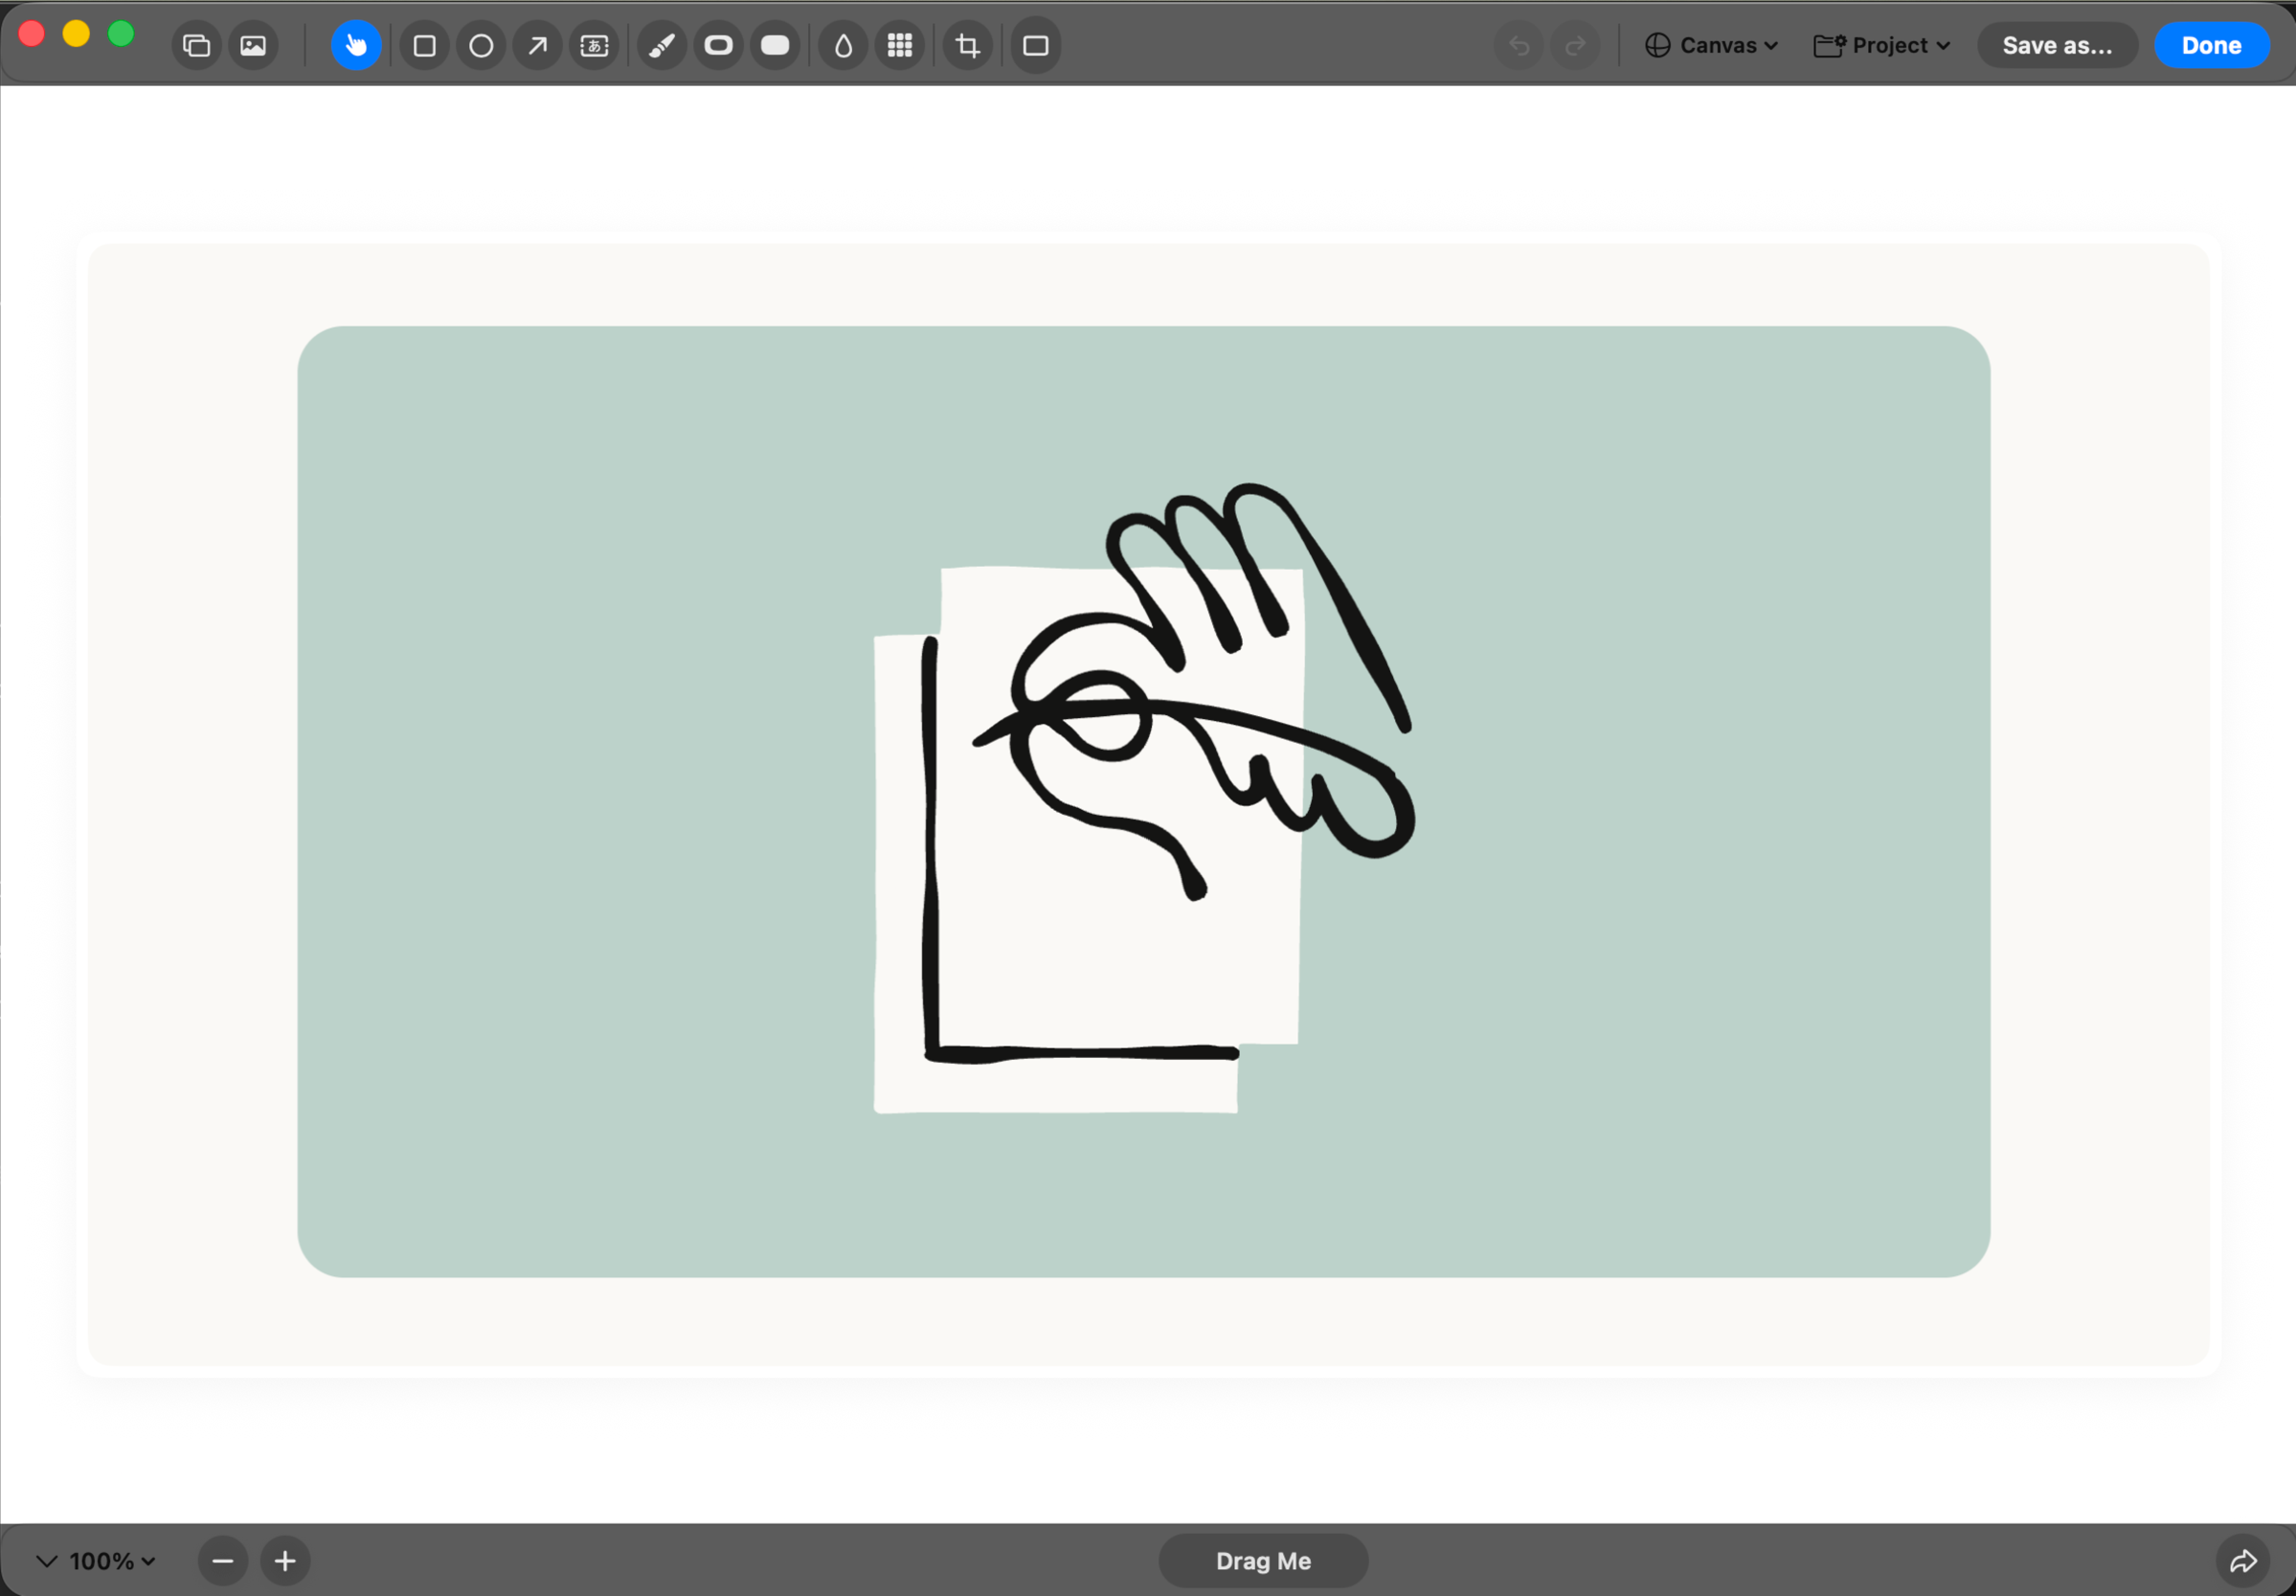Click the zoom in plus button
Viewport: 2296px width, 1596px height.
tap(285, 1561)
